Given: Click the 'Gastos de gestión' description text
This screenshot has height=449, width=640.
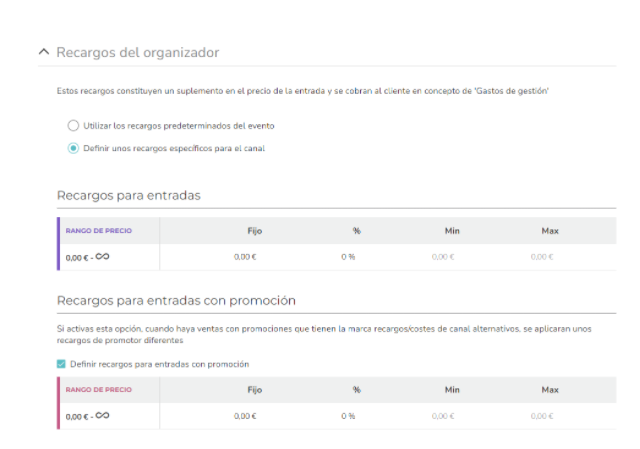Looking at the screenshot, I should point(302,91).
